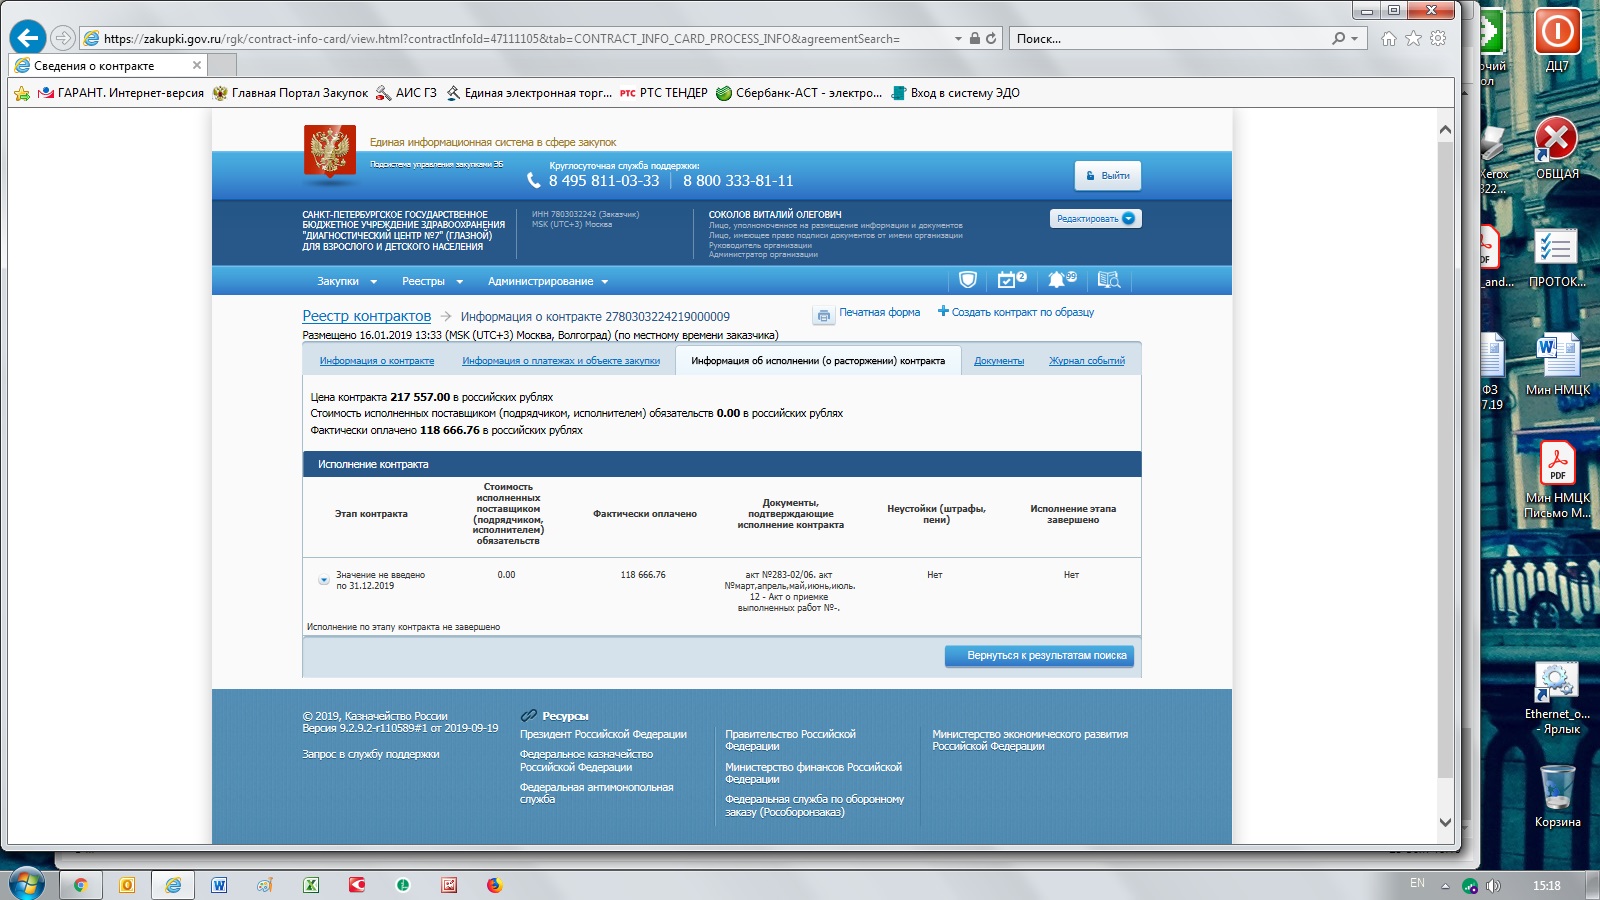Open the Ethernet shortcut on desktop
This screenshot has height=900, width=1600.
click(x=1557, y=696)
